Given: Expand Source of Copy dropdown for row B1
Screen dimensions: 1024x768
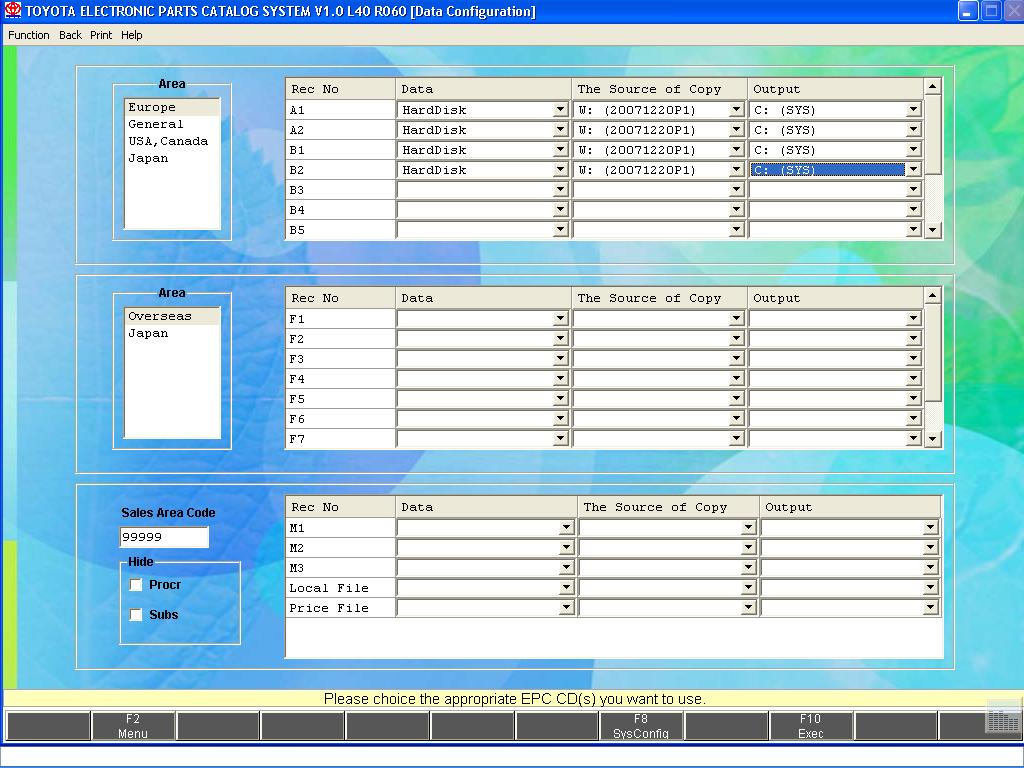Looking at the screenshot, I should coord(737,150).
